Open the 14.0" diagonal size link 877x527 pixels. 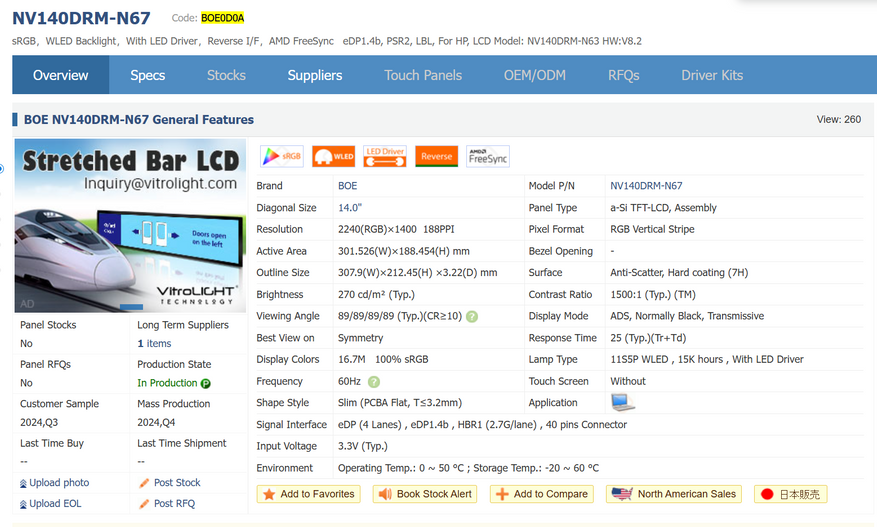350,208
